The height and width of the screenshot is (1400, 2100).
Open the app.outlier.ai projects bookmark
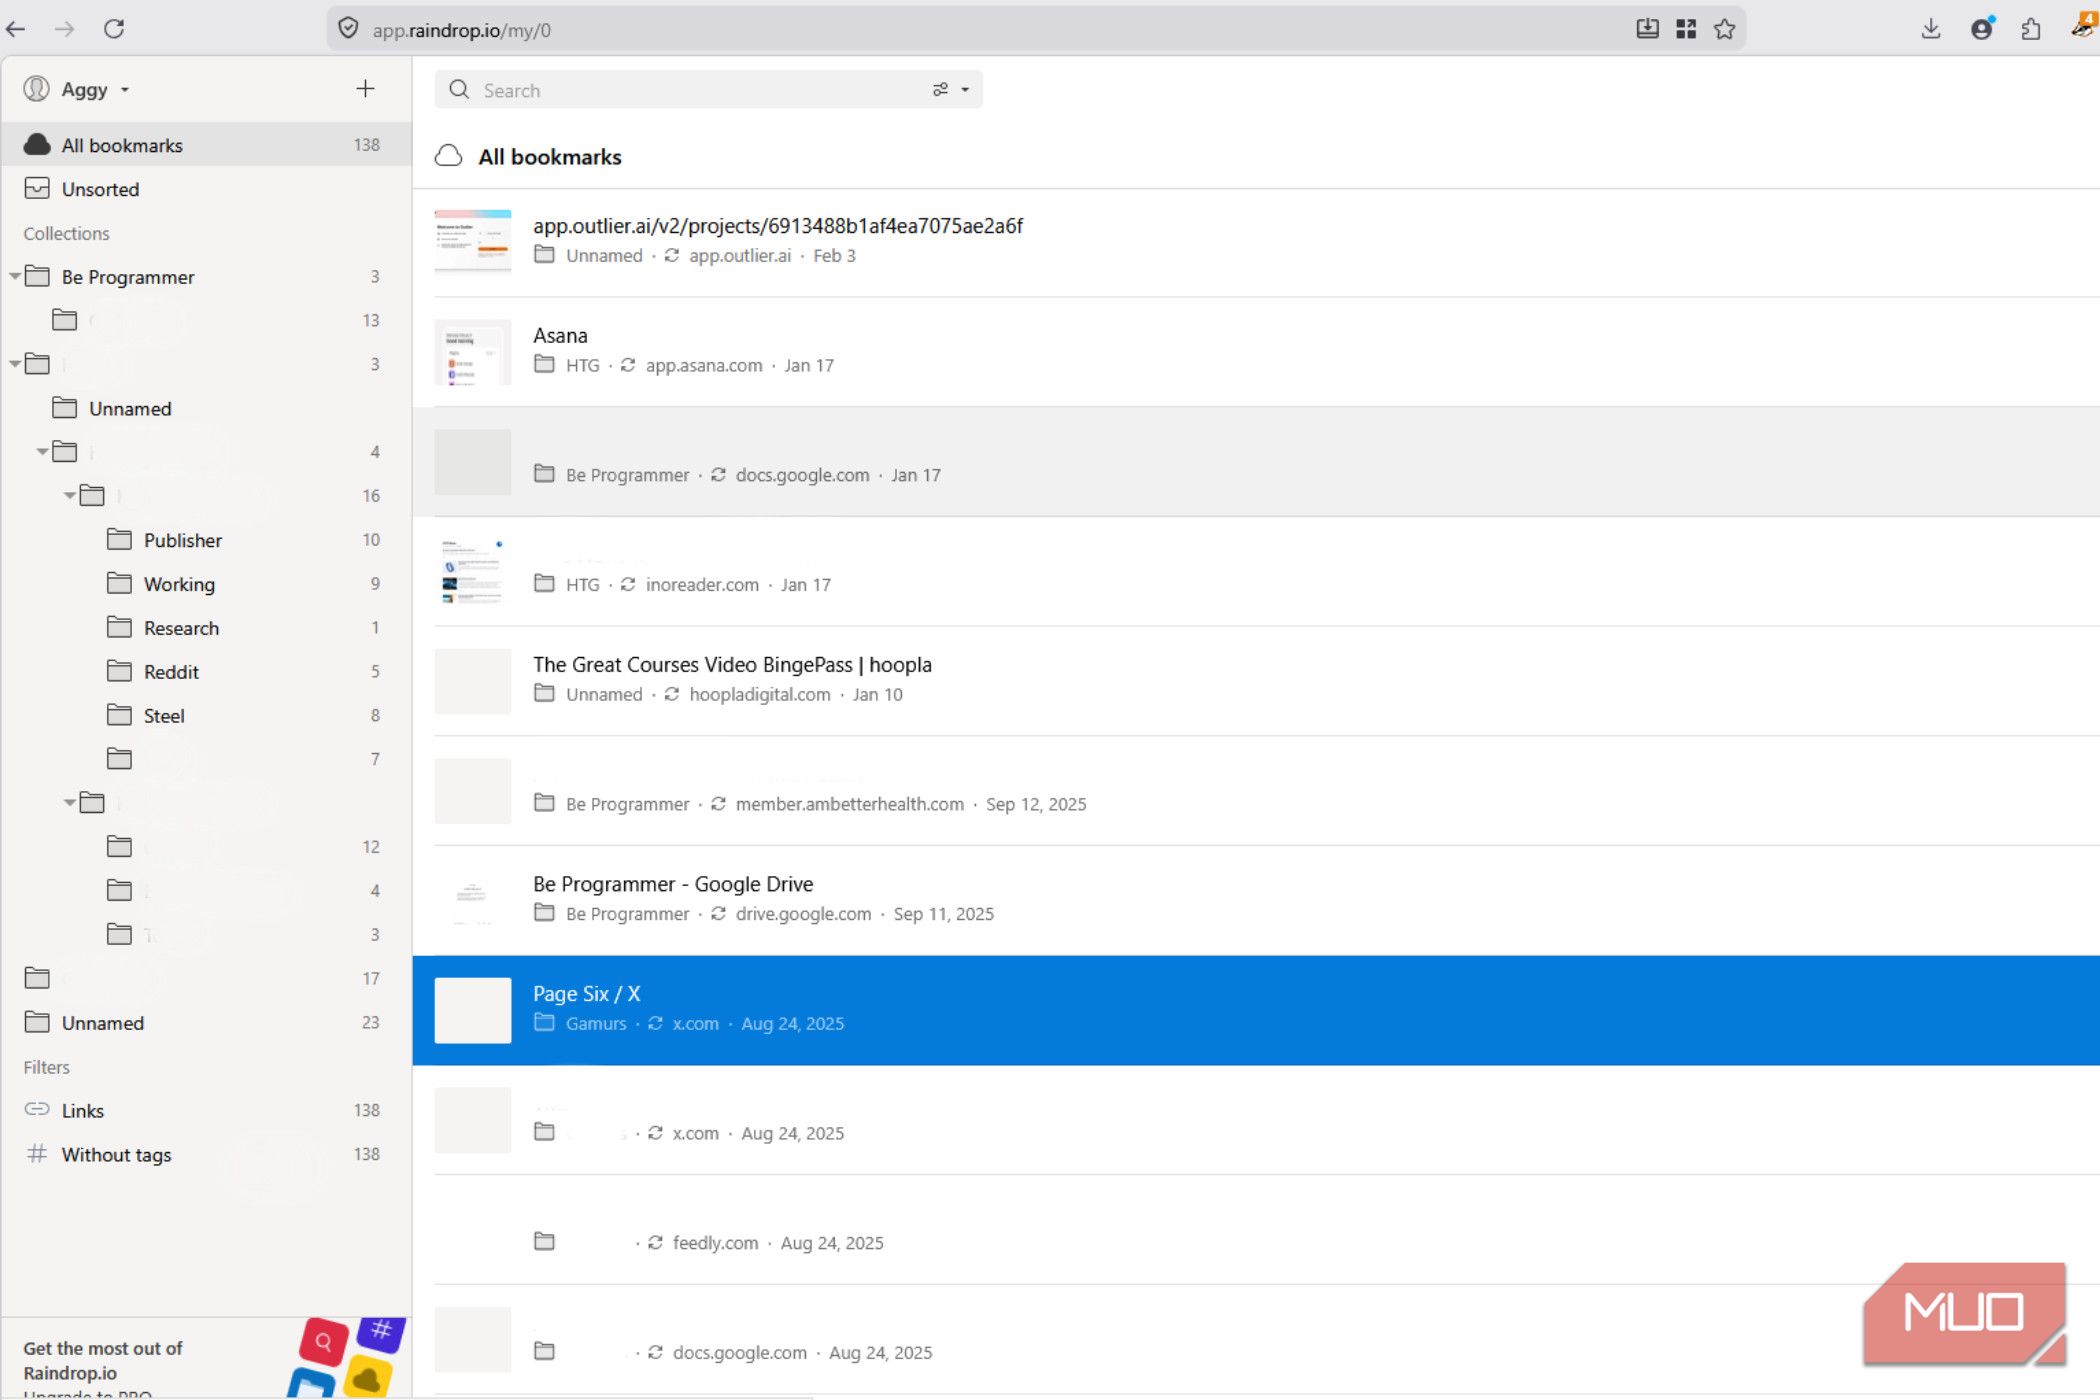tap(1256, 241)
